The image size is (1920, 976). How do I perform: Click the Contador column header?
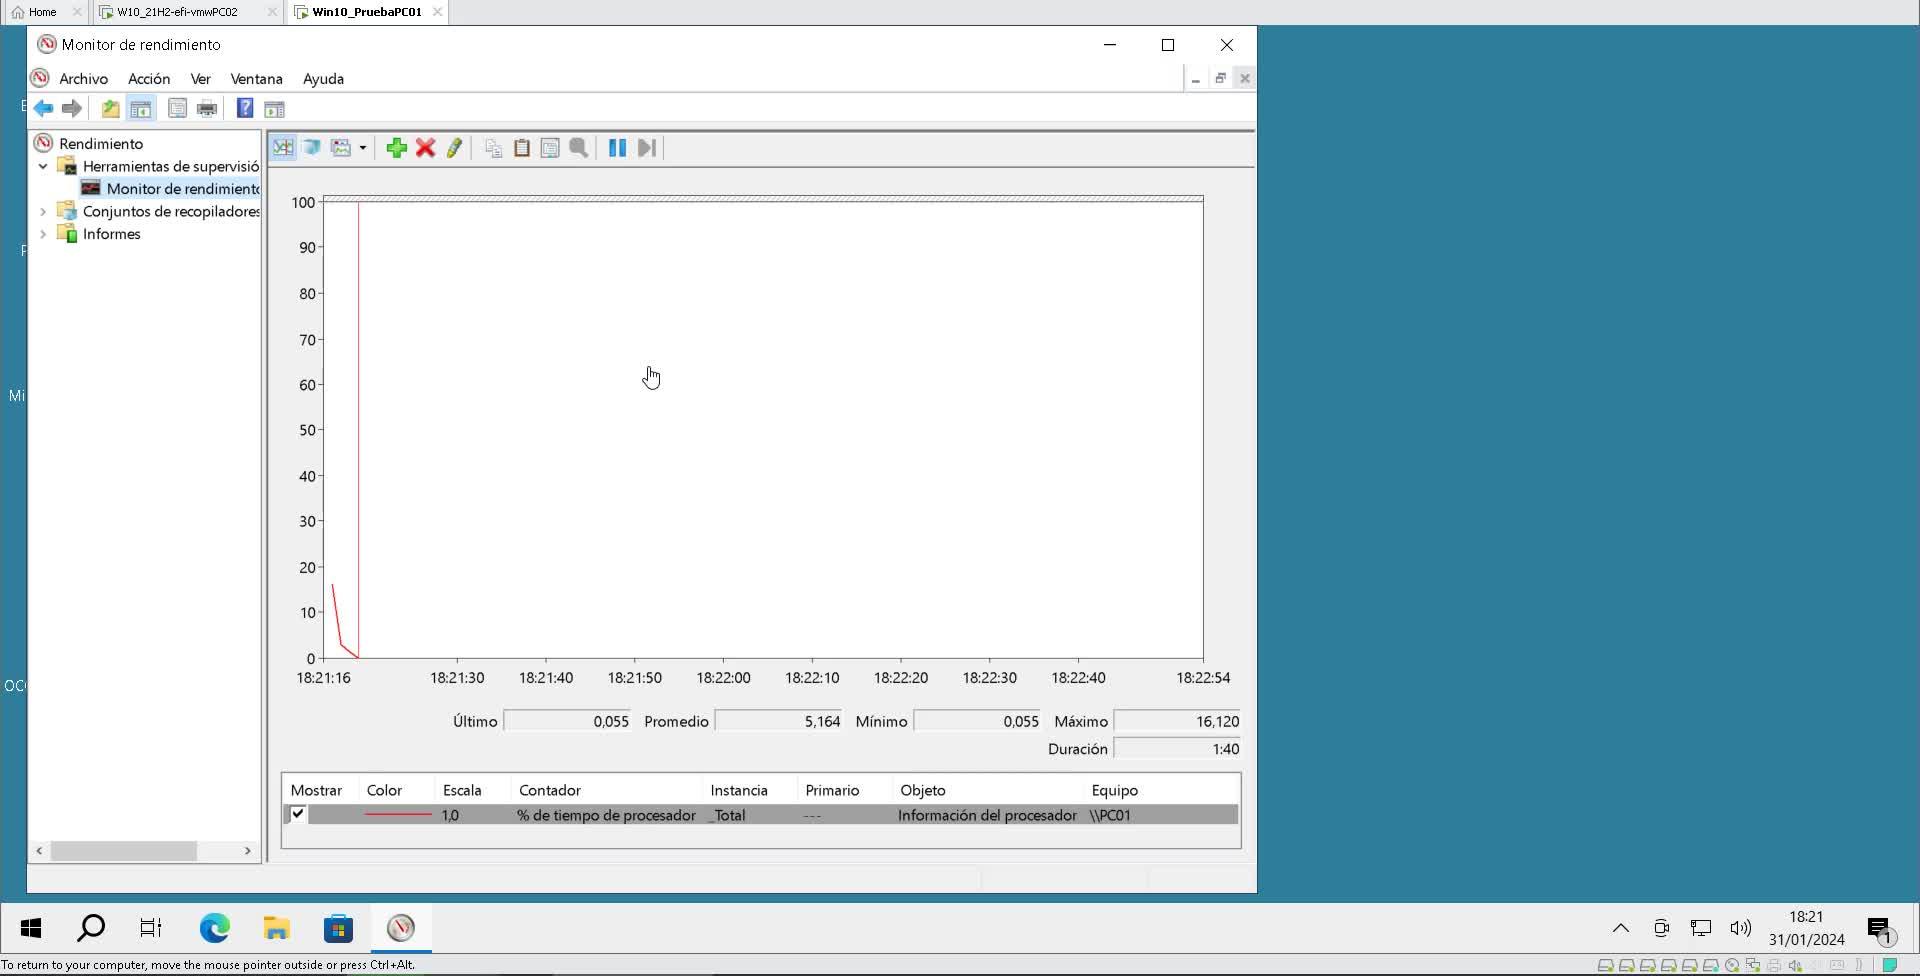[549, 790]
